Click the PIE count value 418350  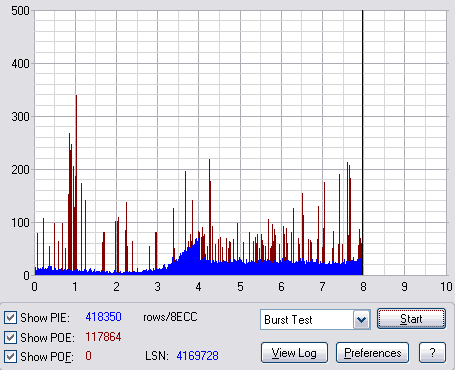103,317
